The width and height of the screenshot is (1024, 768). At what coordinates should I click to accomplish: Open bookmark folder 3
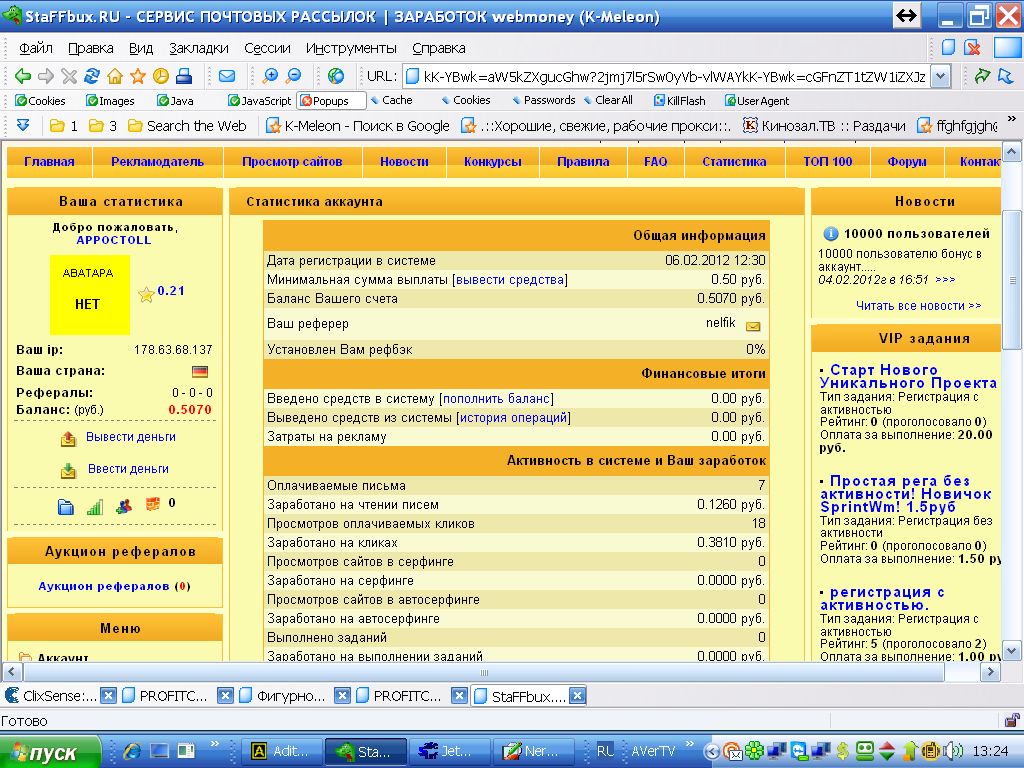click(x=103, y=126)
